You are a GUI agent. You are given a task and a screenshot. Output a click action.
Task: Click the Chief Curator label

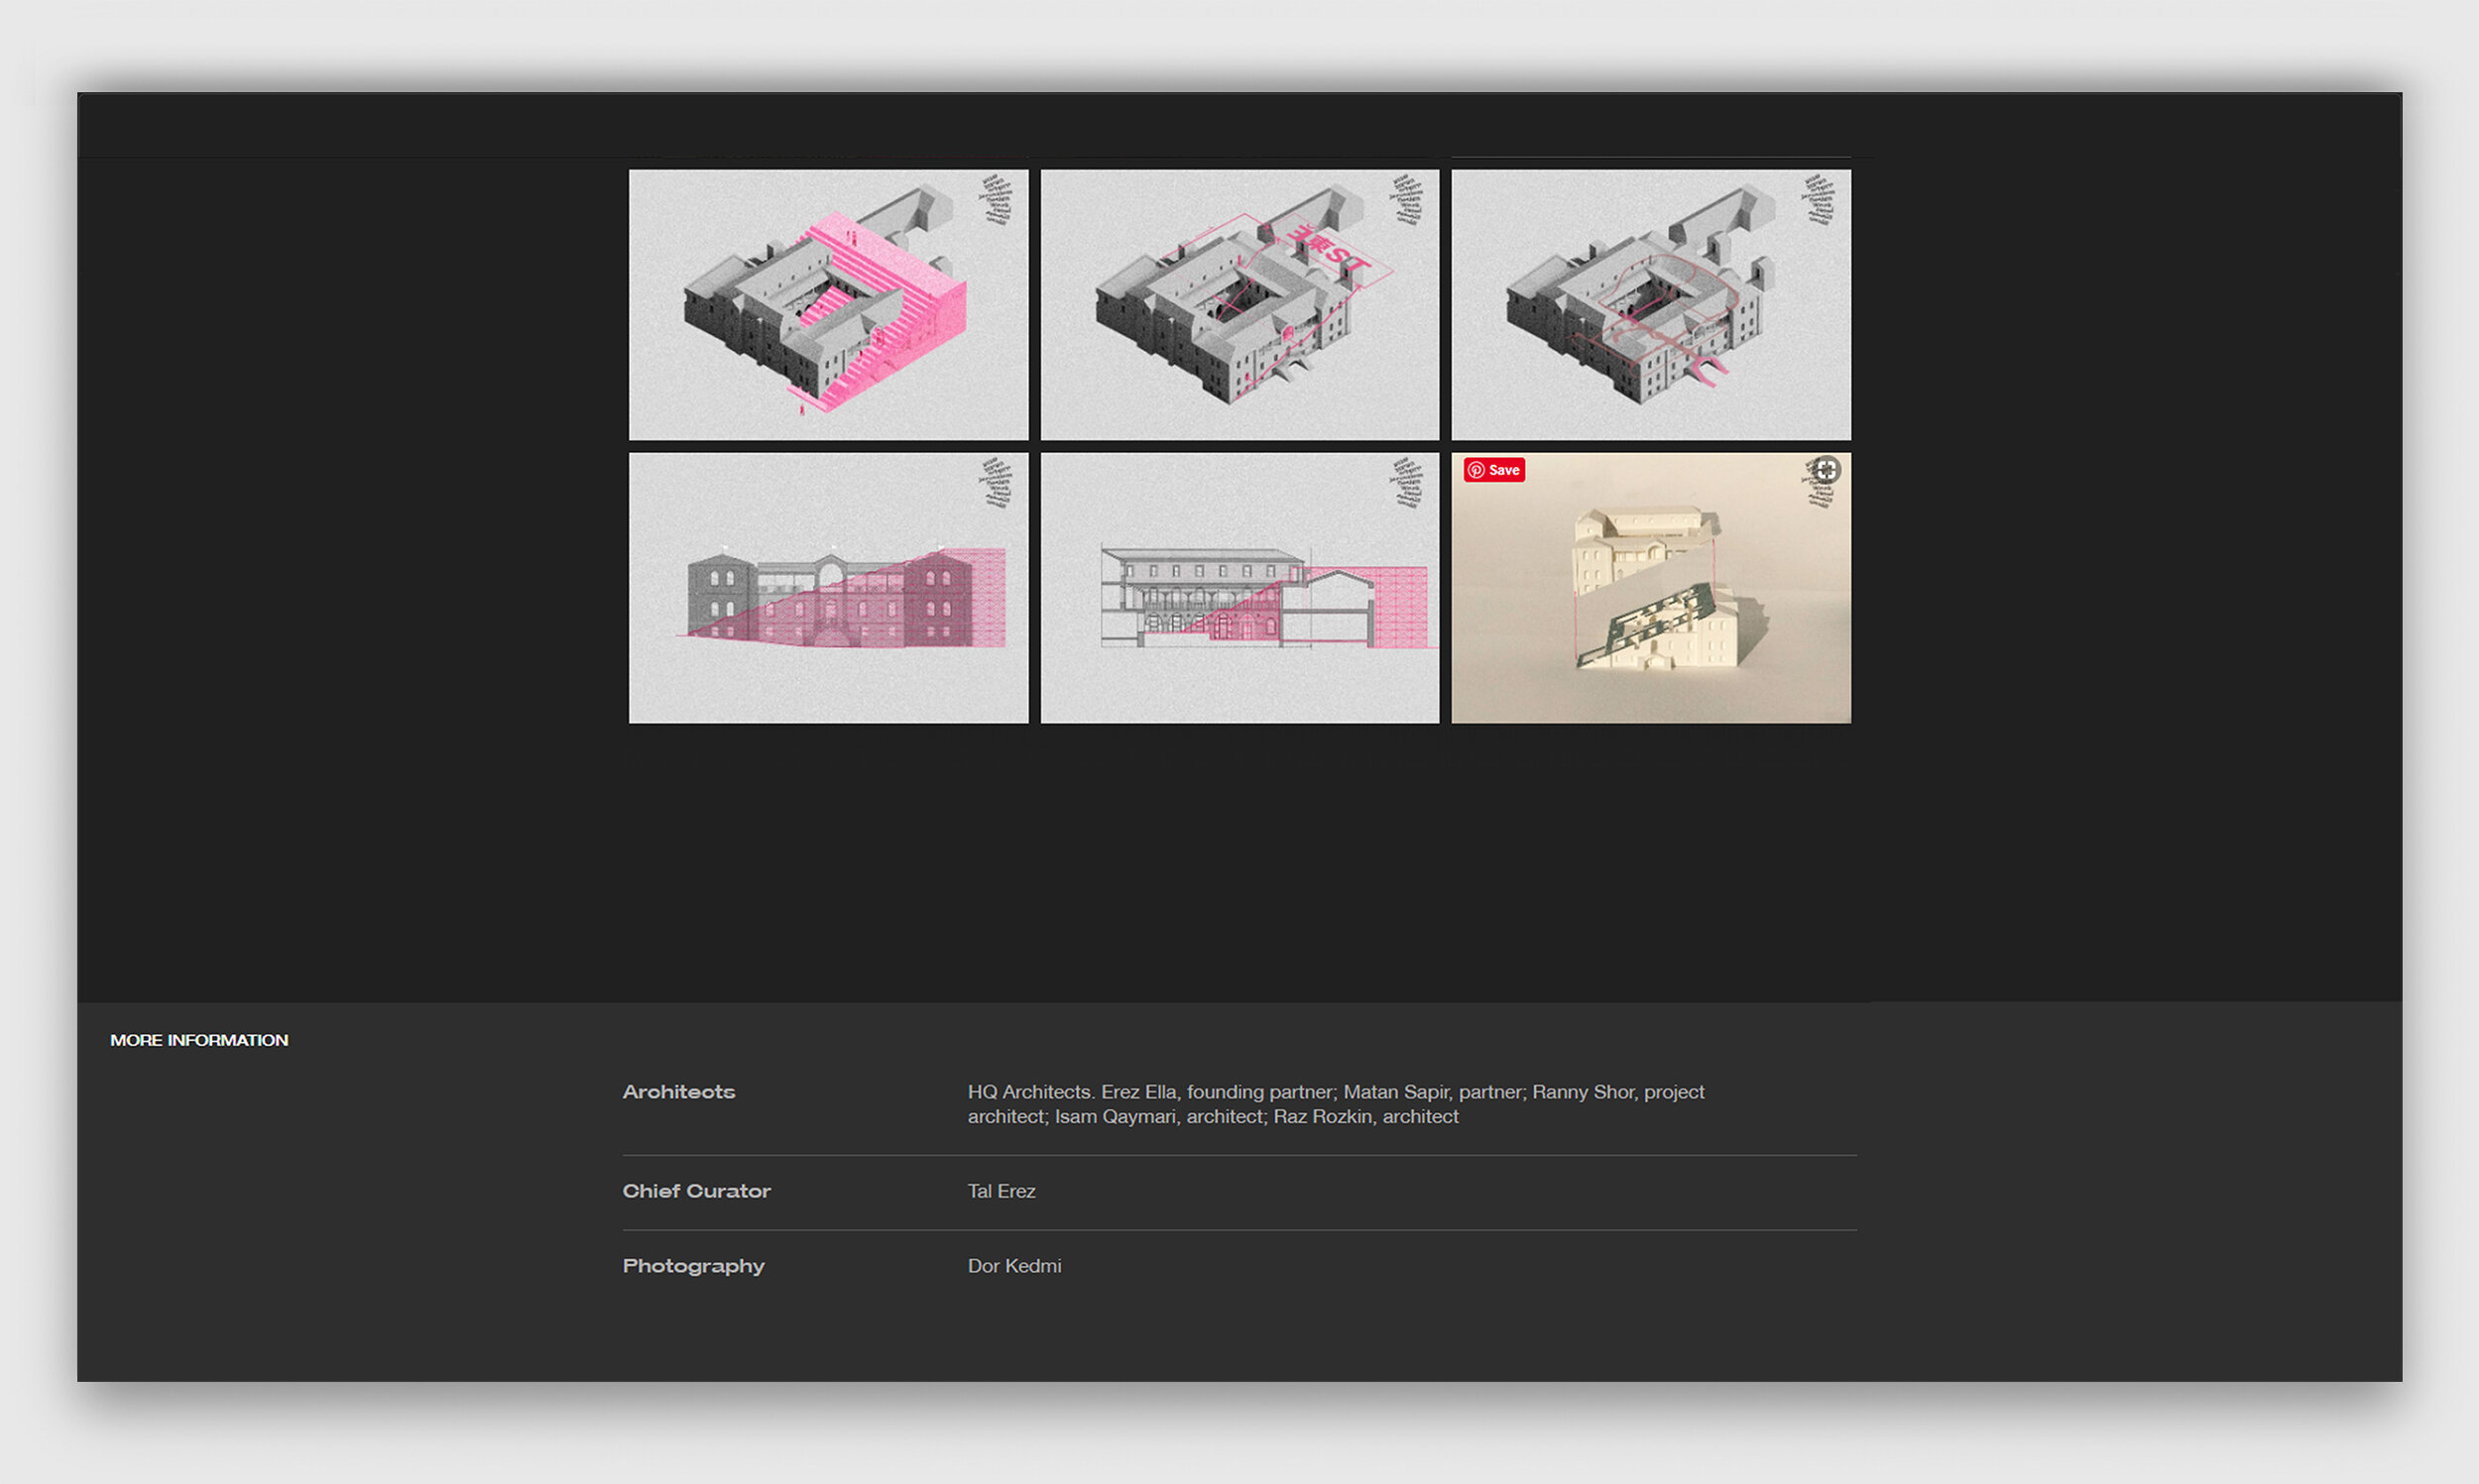coord(696,1191)
